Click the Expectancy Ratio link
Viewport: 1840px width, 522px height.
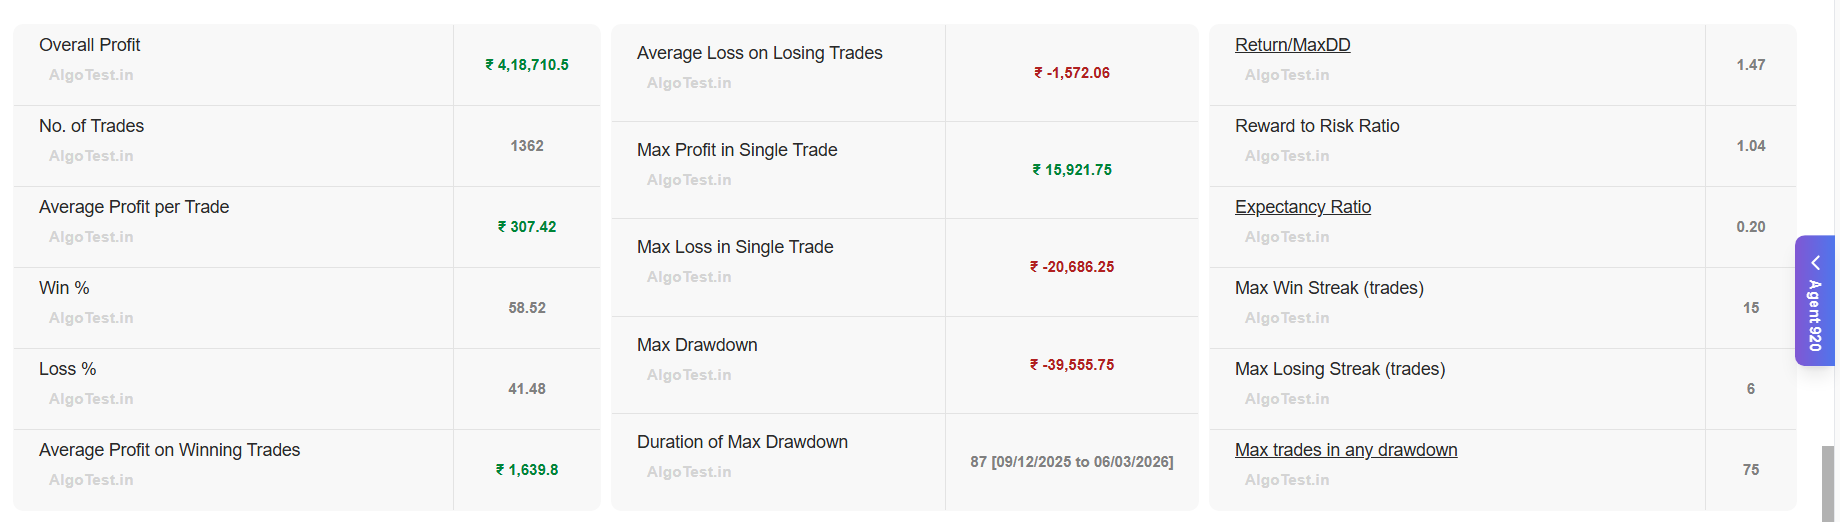(1302, 207)
